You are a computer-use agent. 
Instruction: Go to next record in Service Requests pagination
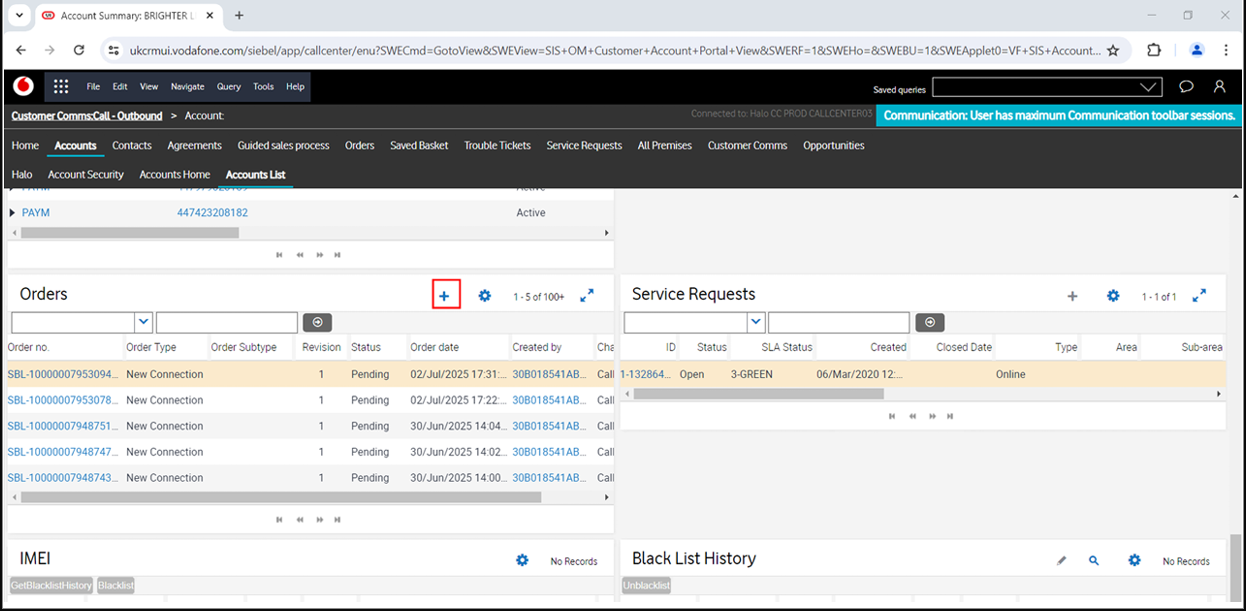coord(931,416)
